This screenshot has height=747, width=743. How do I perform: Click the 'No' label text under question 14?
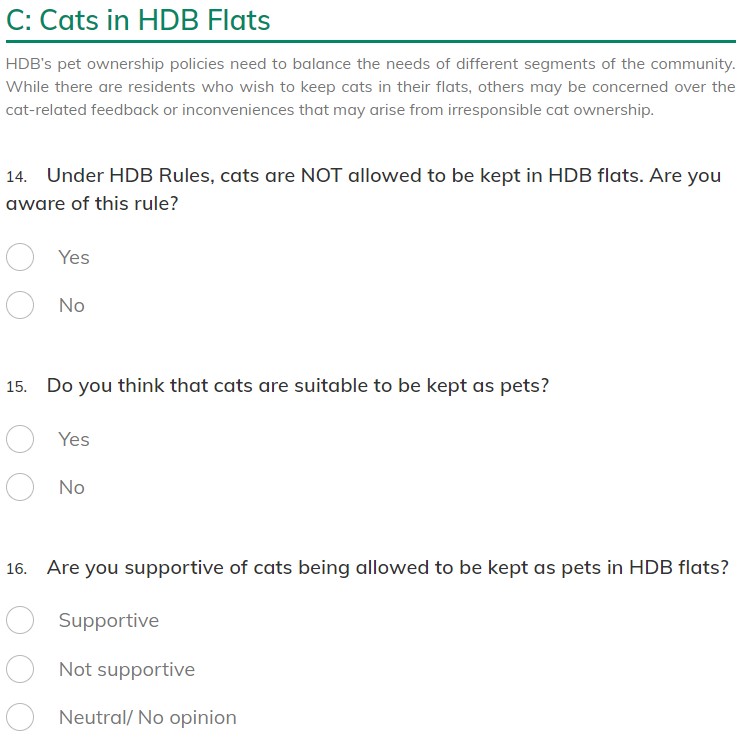point(72,305)
